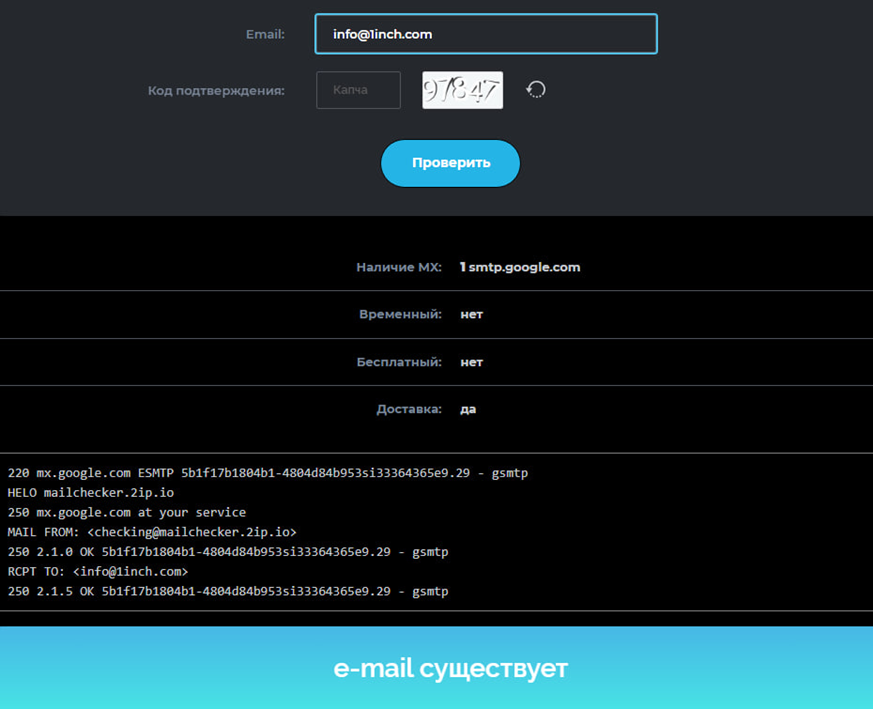Click the HELO mailchecker.2ip.io log line

click(x=91, y=492)
